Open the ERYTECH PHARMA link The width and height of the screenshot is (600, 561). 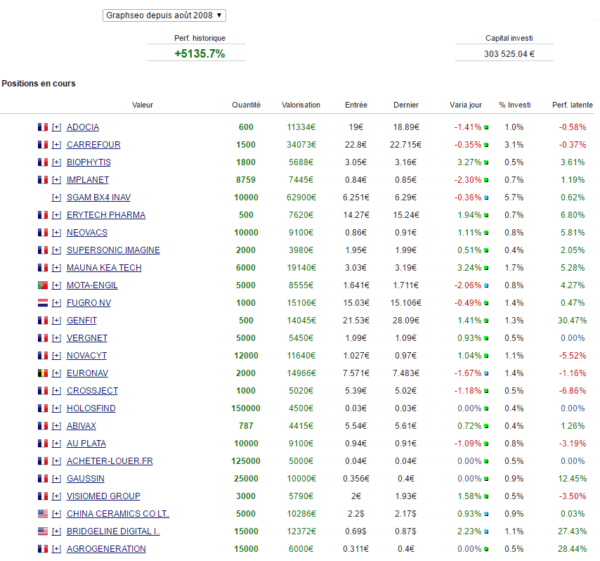(x=106, y=215)
